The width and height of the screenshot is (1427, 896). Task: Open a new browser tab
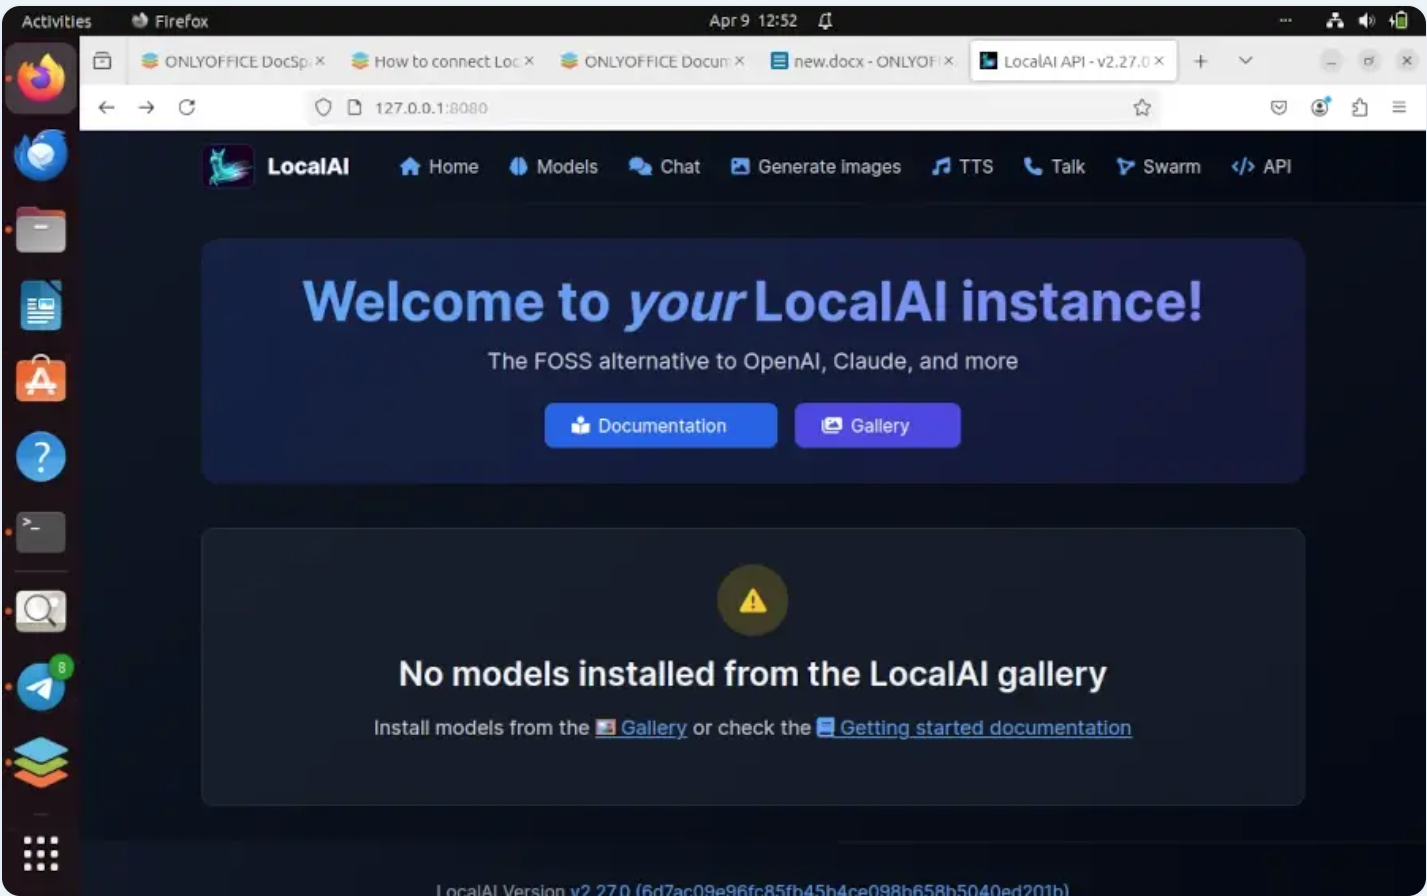[1200, 61]
